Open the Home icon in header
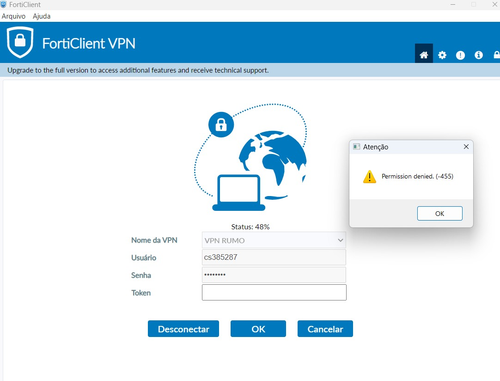This screenshot has width=500, height=381. coord(424,54)
